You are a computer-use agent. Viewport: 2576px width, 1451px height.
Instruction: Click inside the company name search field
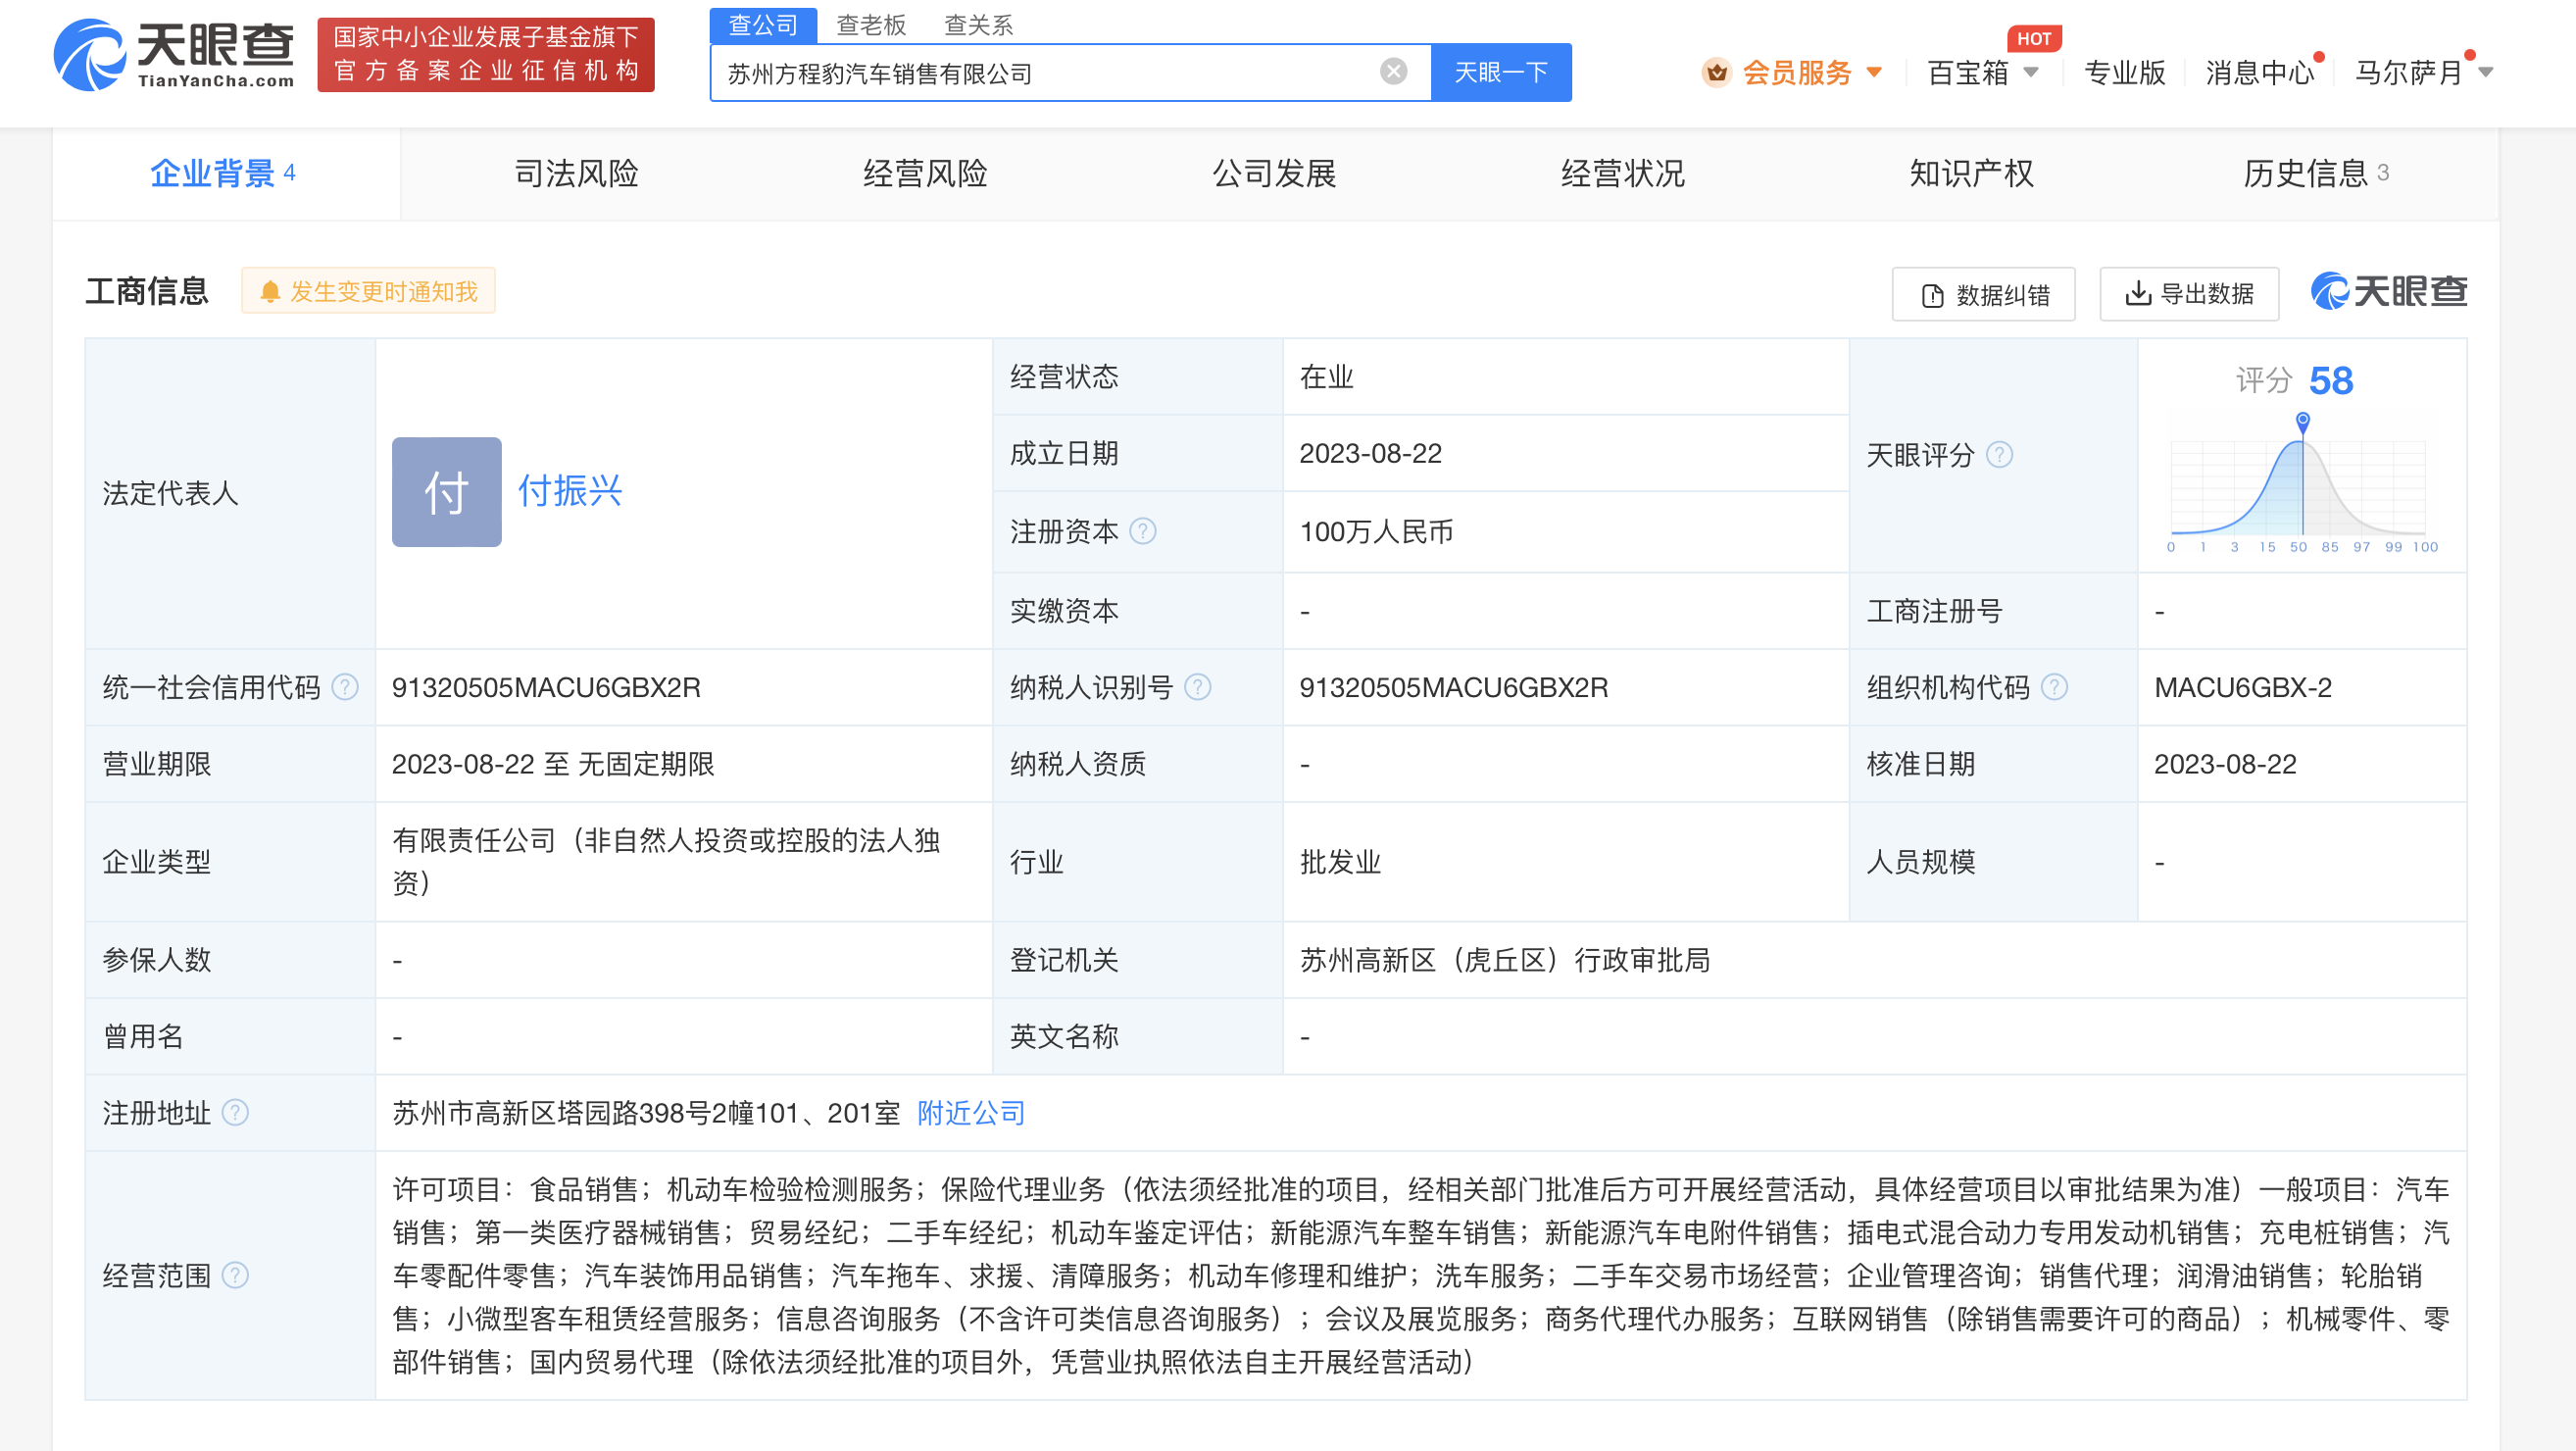click(1000, 71)
